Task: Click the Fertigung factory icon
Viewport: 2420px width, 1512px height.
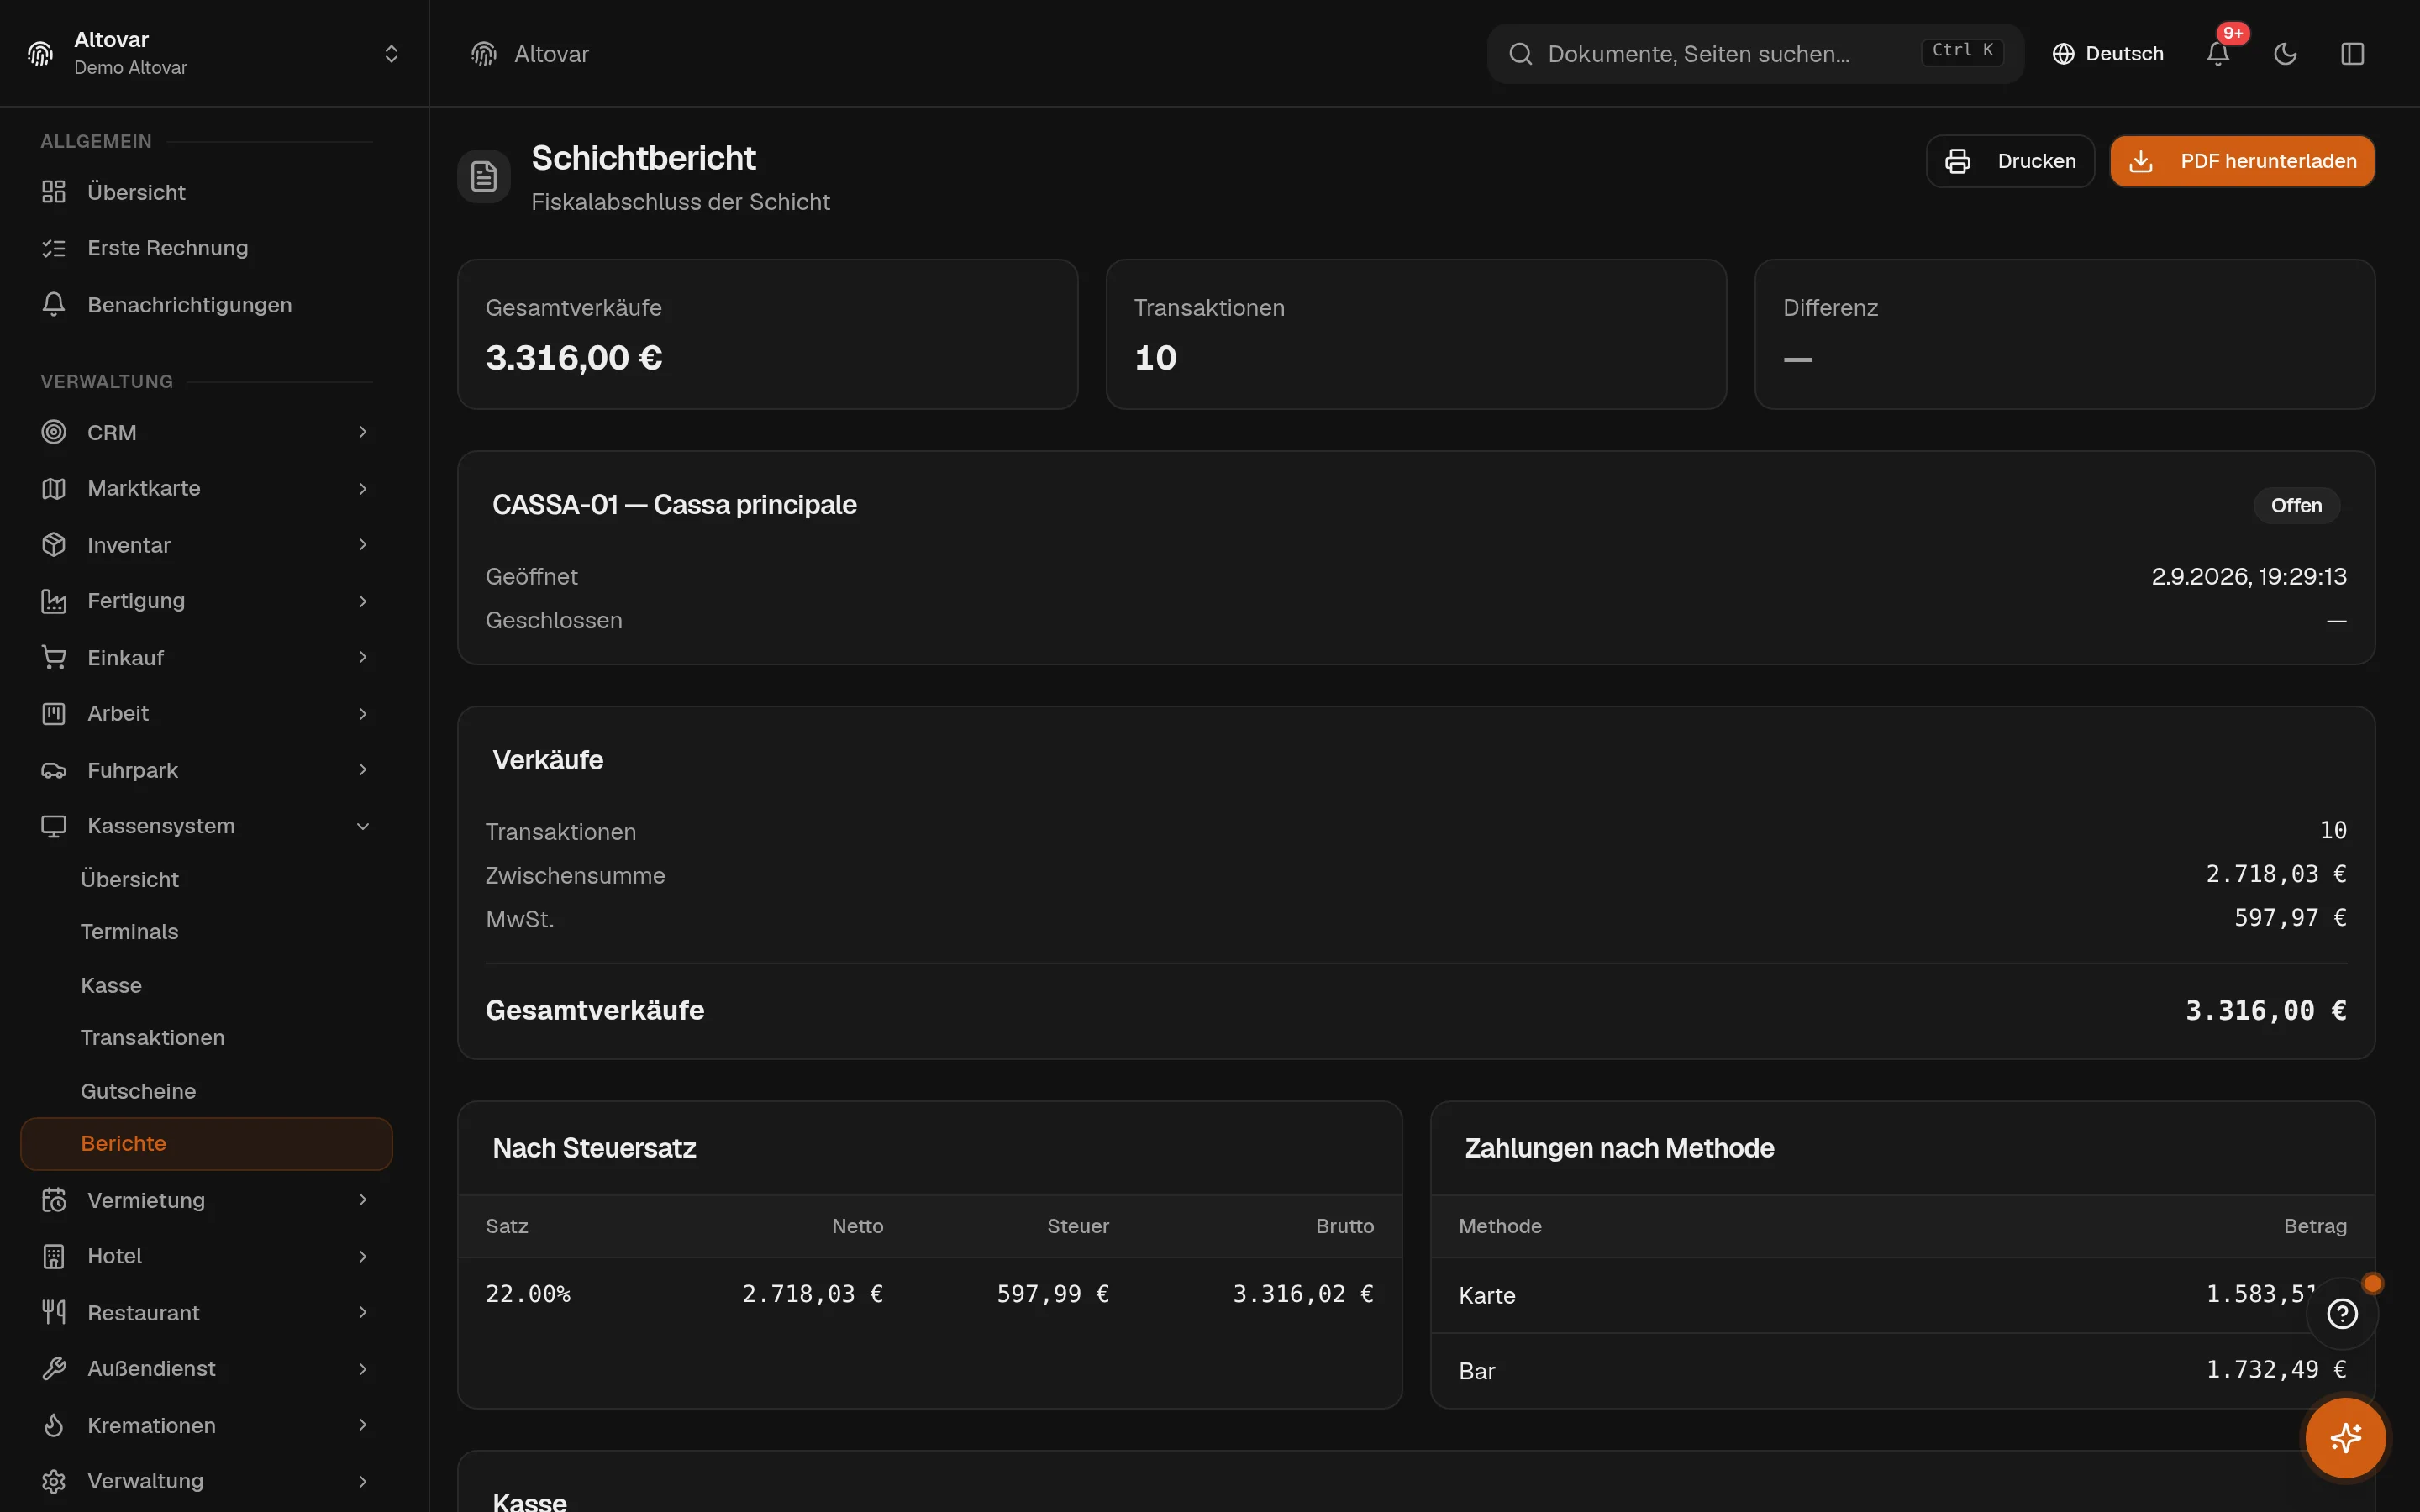Action: click(54, 601)
